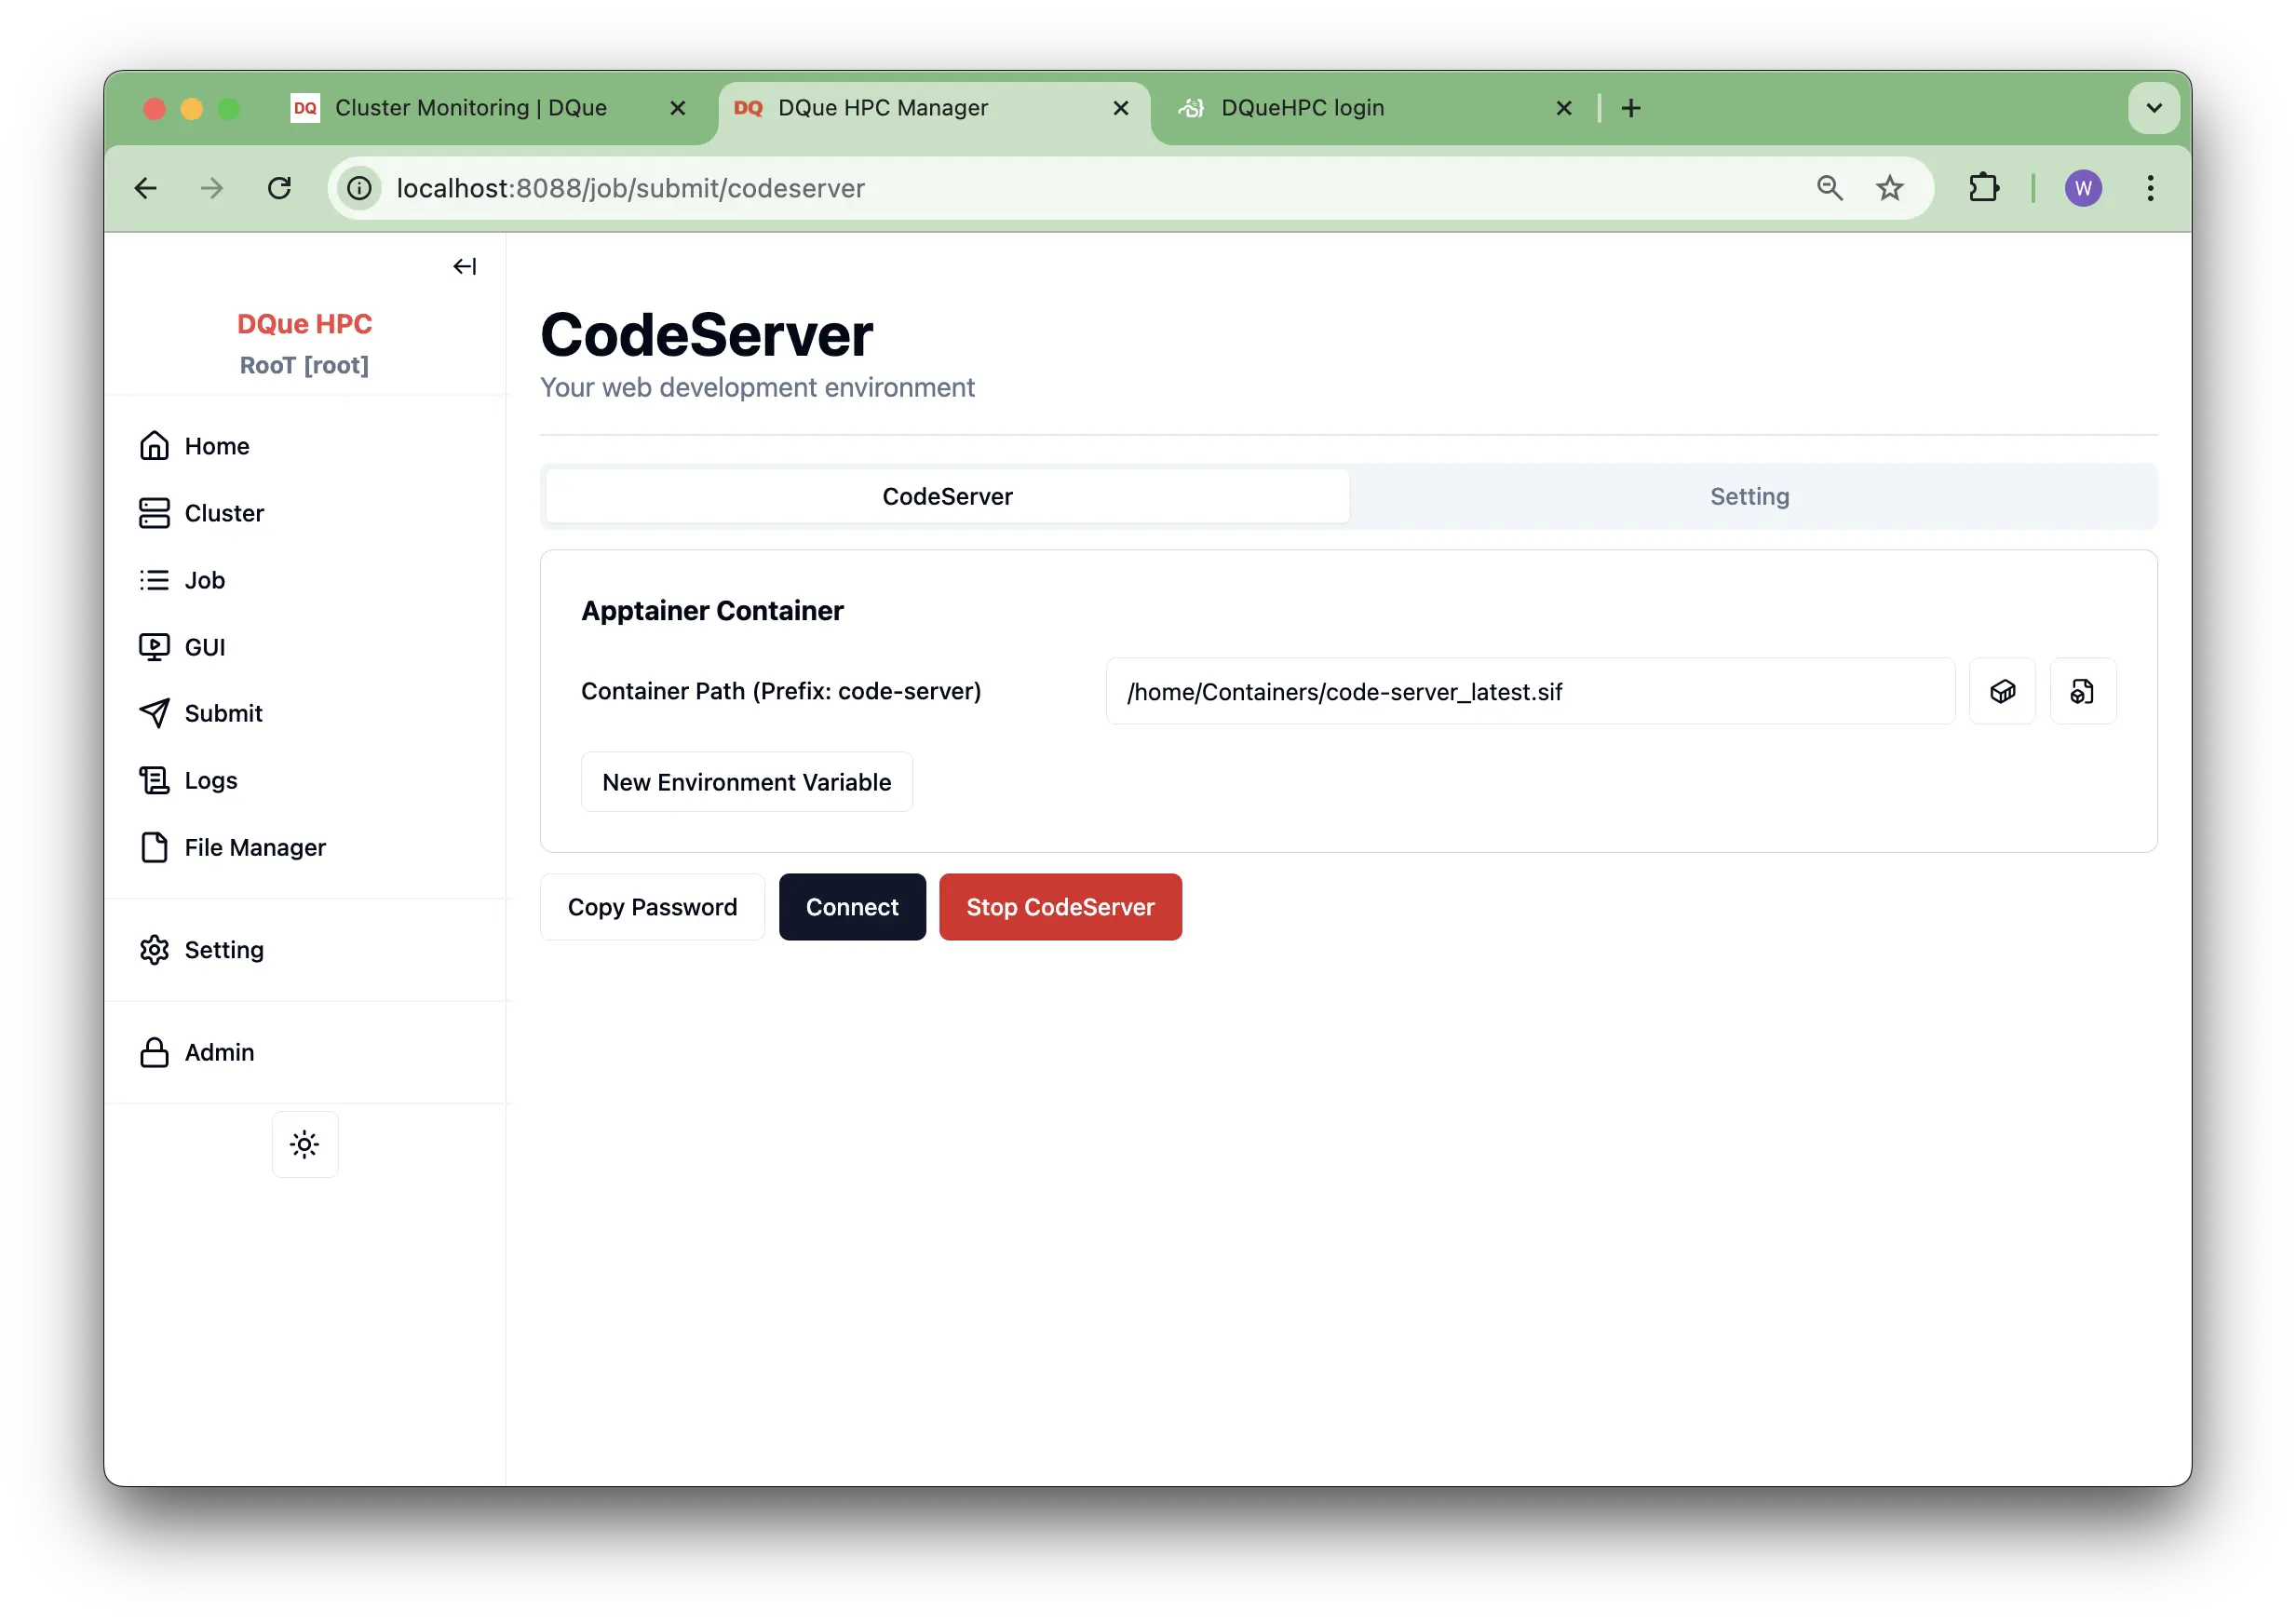The image size is (2296, 1624).
Task: Switch to Cluster Monitoring browser tab
Action: point(470,108)
